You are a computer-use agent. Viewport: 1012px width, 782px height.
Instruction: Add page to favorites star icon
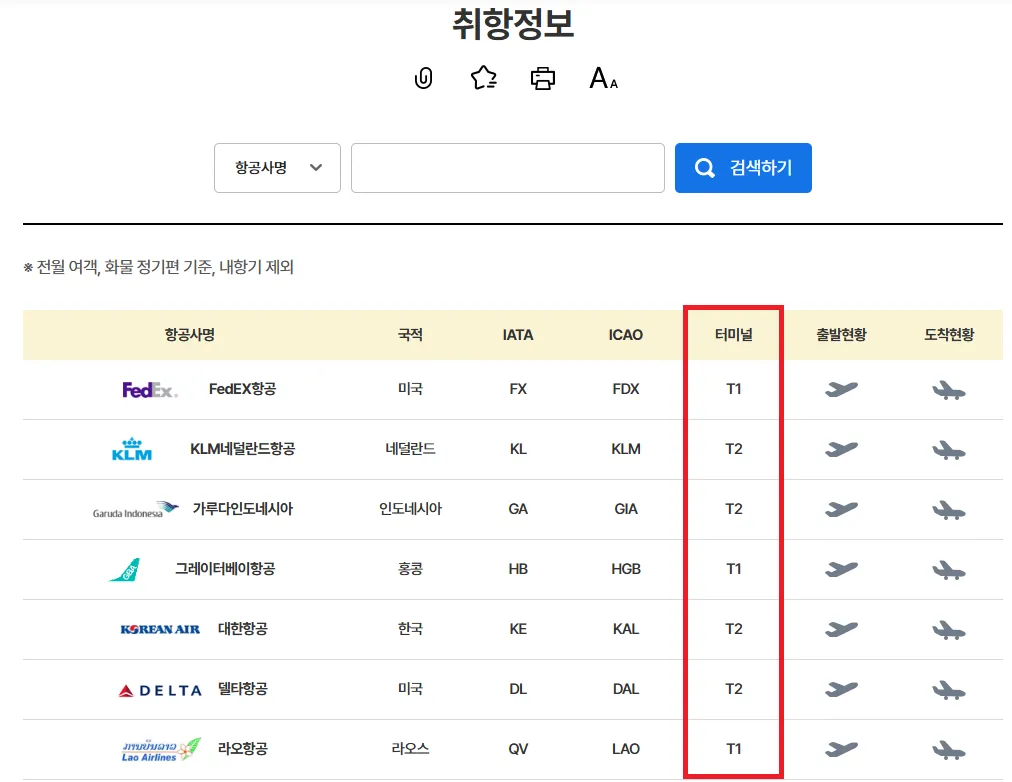[483, 78]
